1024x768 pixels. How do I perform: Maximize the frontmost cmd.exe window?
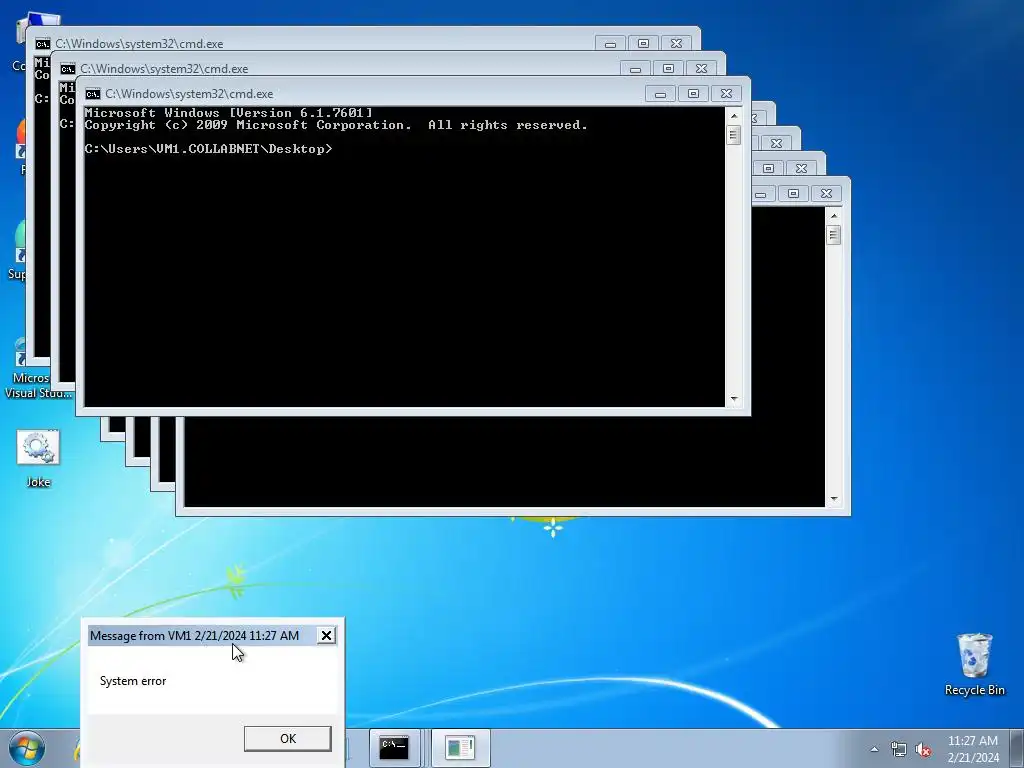tap(693, 94)
